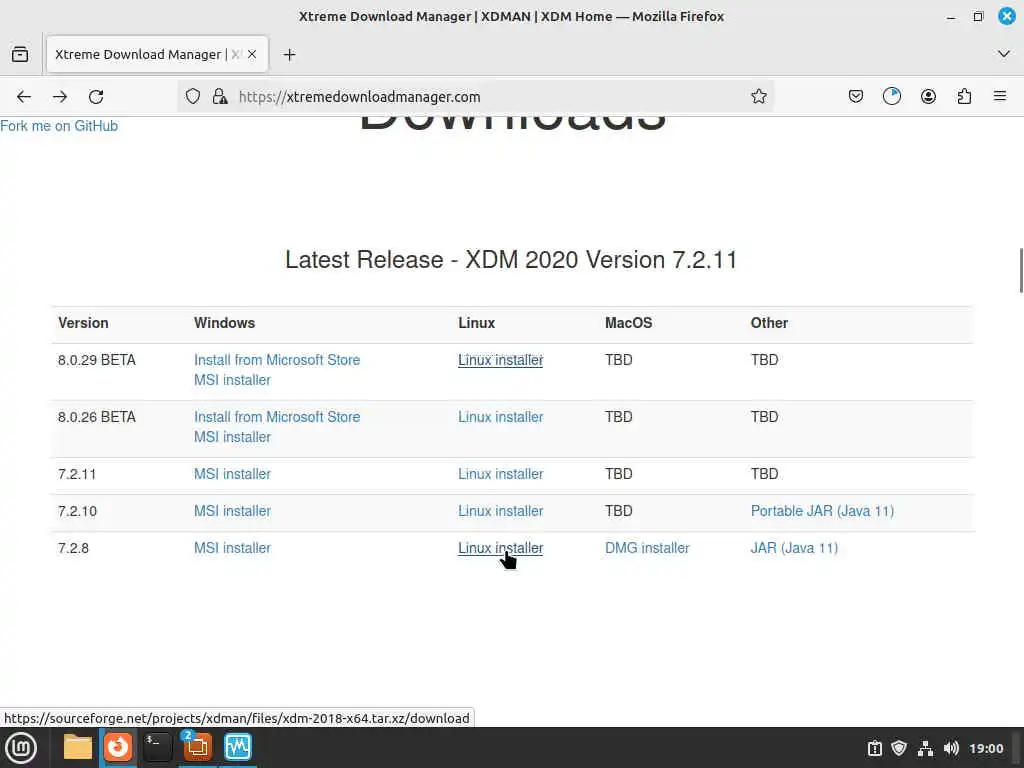Open the volume control tray icon

point(951,748)
